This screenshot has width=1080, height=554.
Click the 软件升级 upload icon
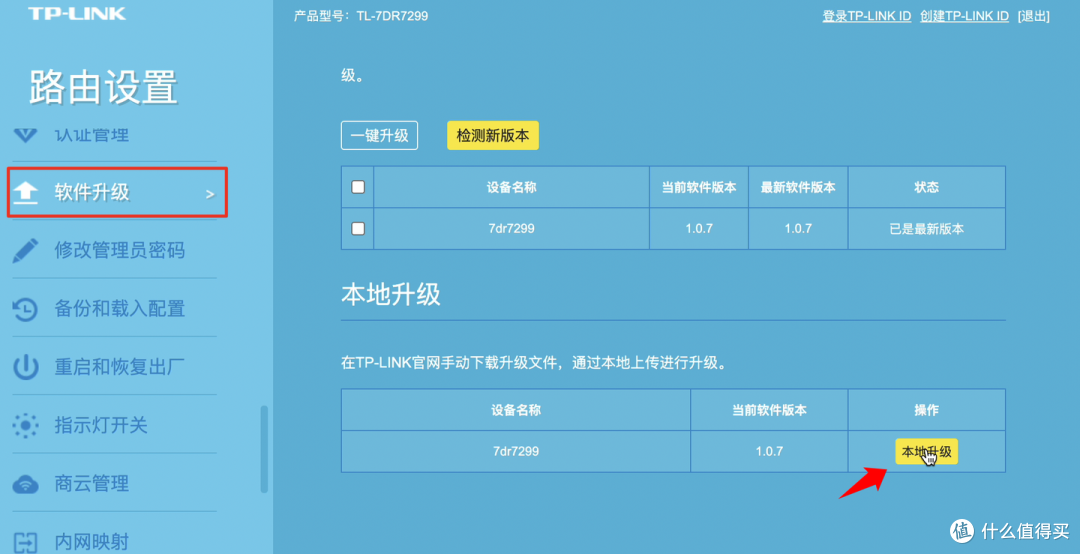25,192
